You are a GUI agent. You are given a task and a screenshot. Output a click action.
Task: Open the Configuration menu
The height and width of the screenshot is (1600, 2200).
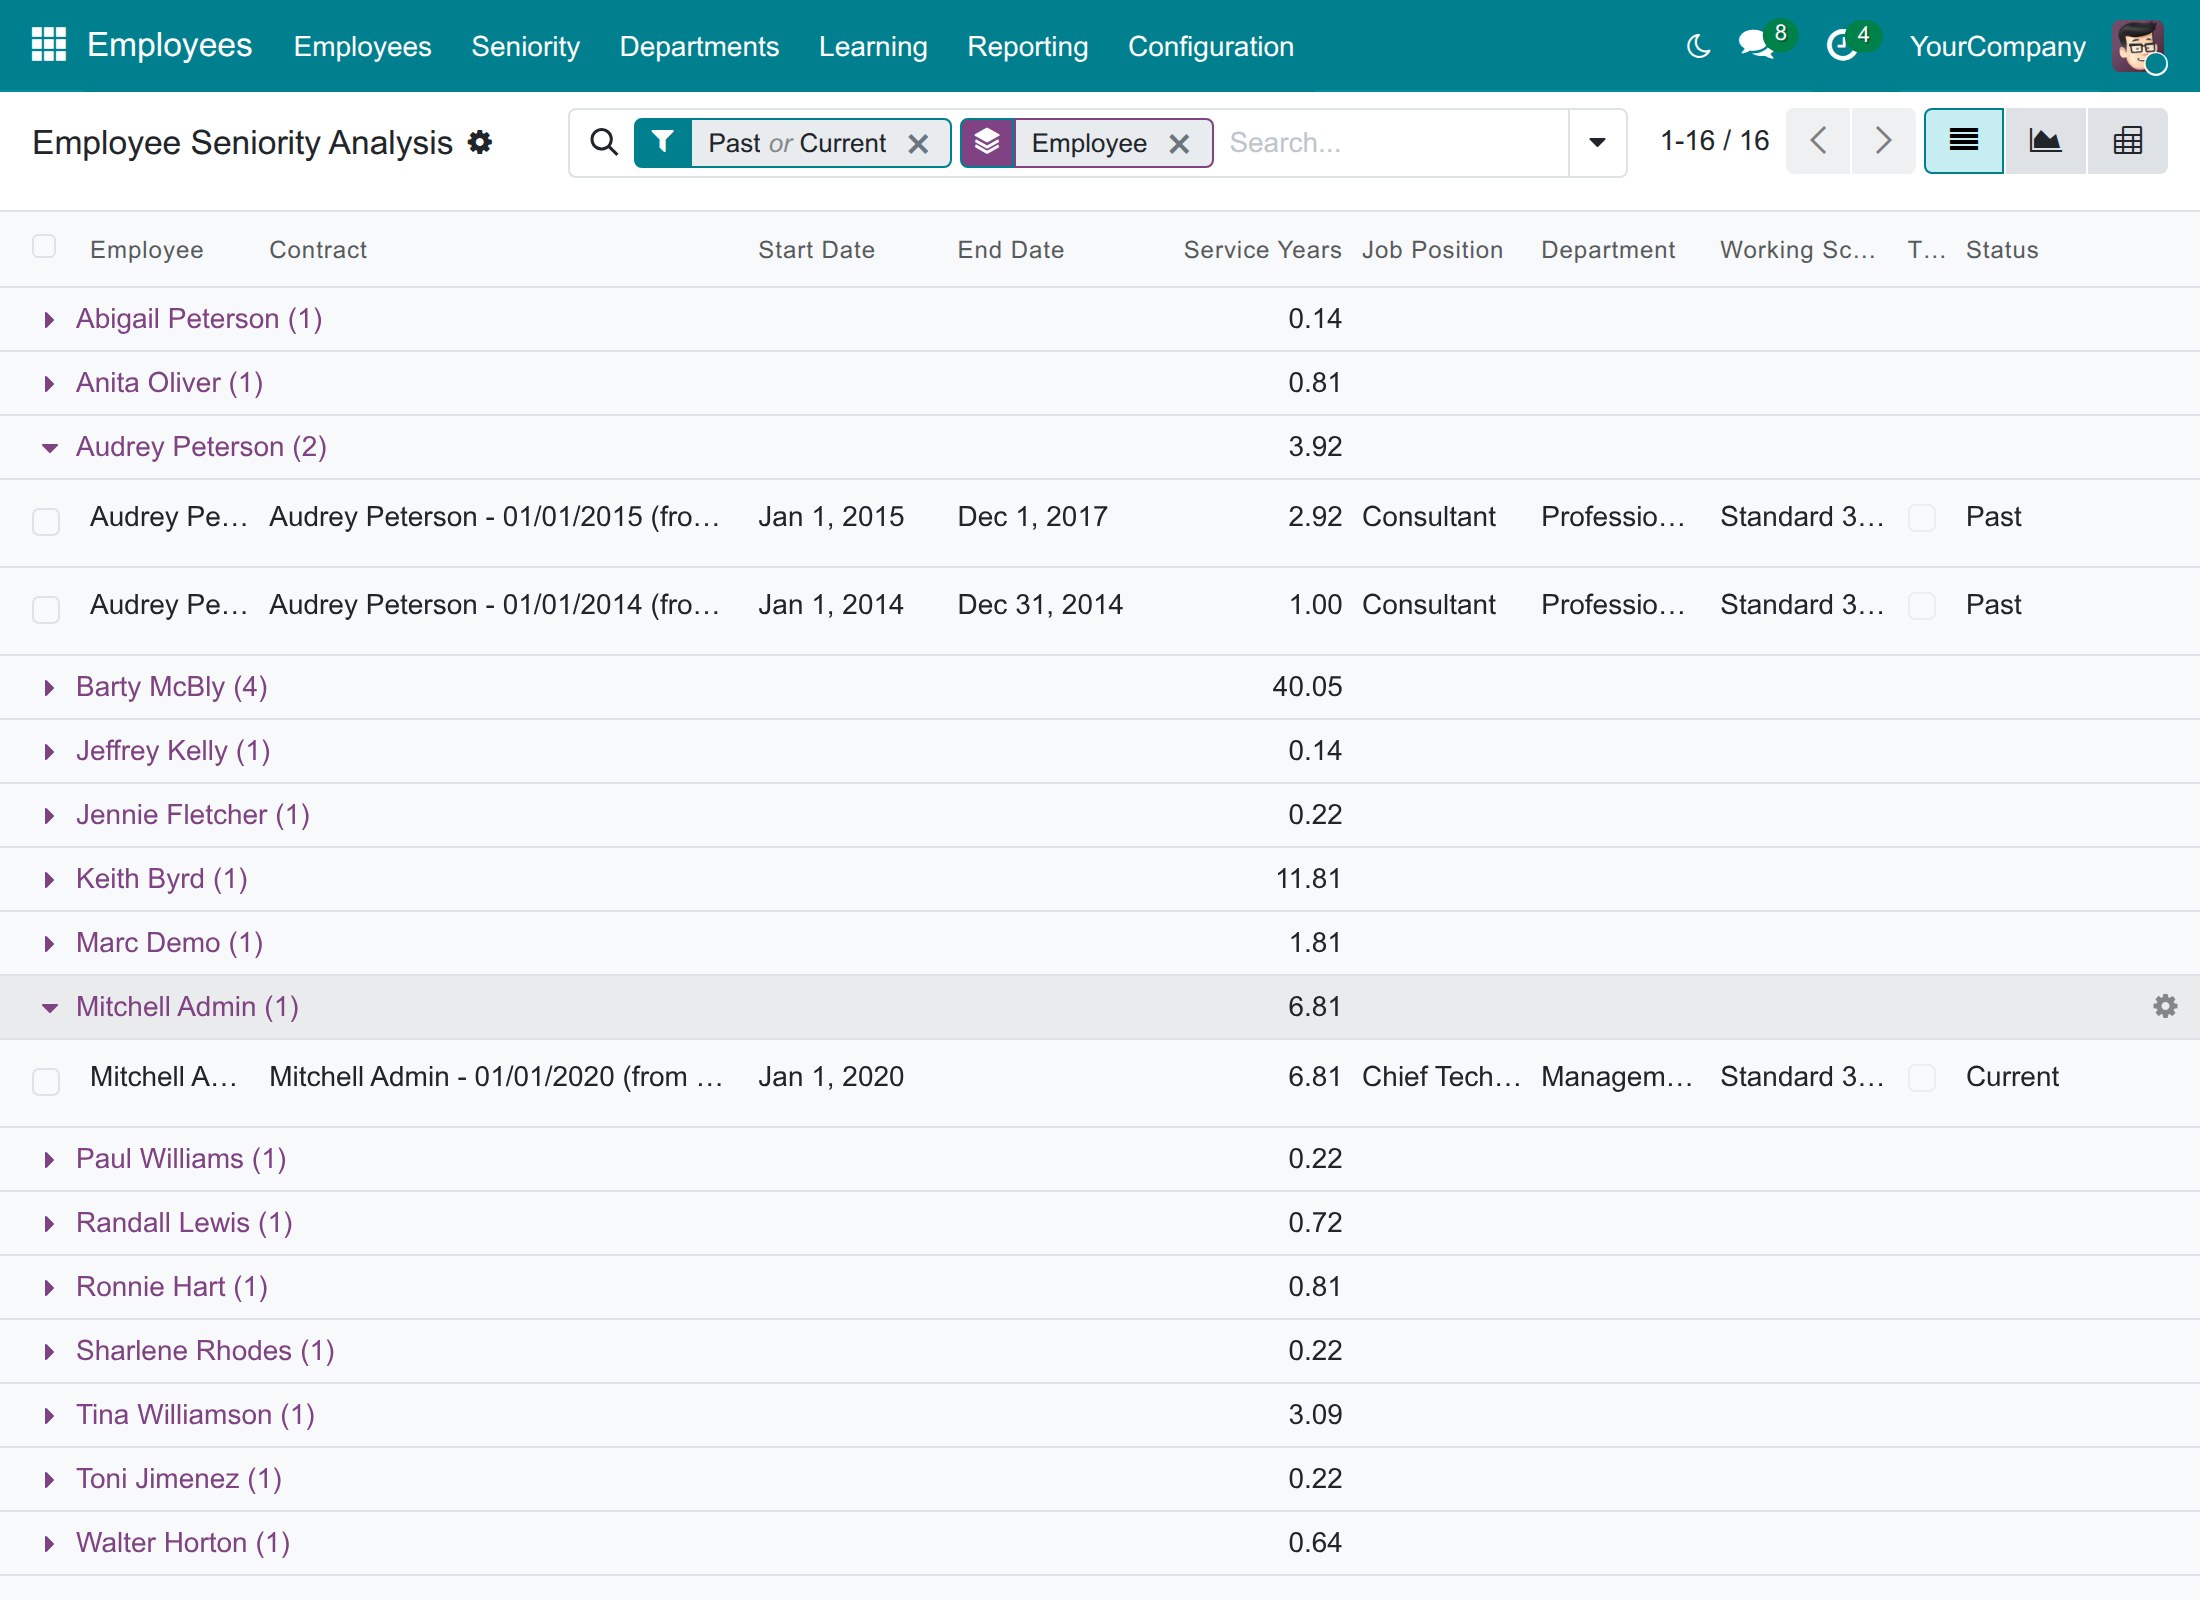click(1210, 46)
